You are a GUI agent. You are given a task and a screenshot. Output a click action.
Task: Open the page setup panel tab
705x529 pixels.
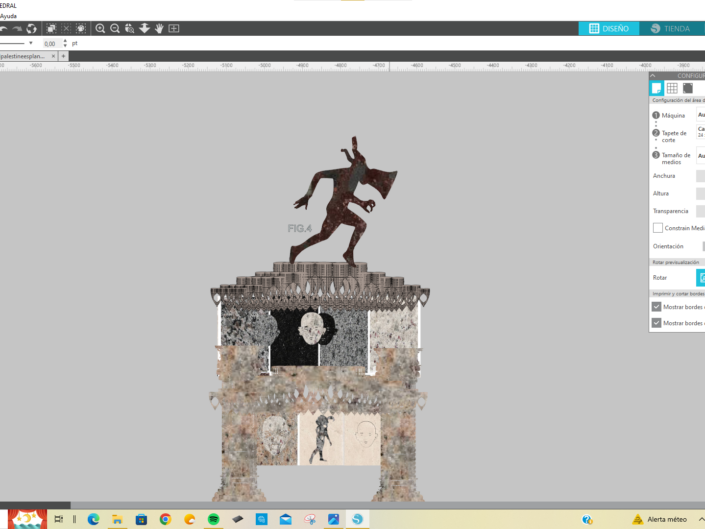coord(657,88)
